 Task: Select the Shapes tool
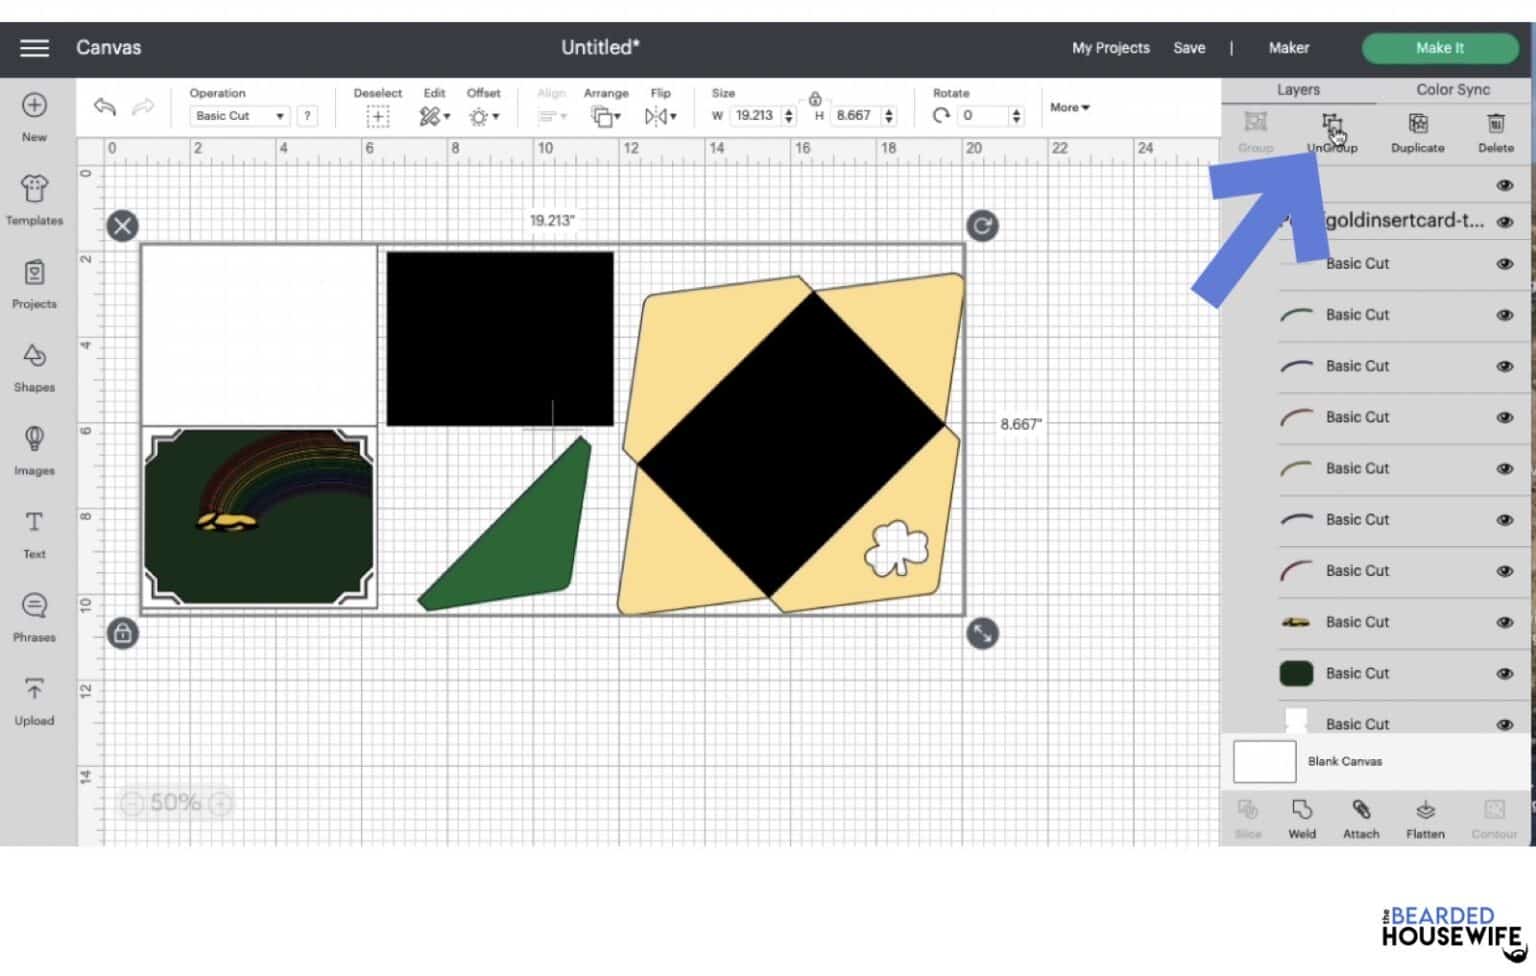coord(34,366)
